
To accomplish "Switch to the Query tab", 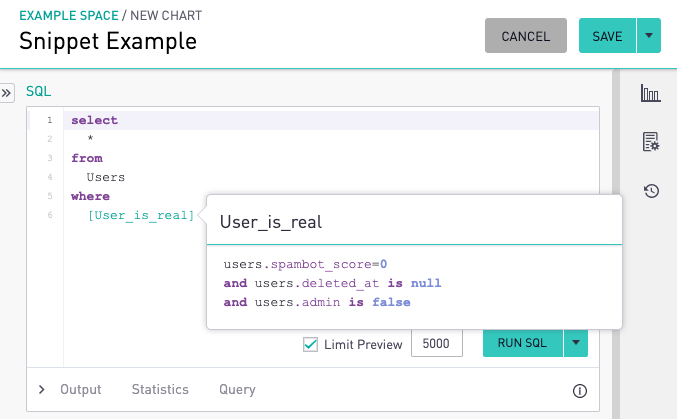I will click(x=237, y=390).
